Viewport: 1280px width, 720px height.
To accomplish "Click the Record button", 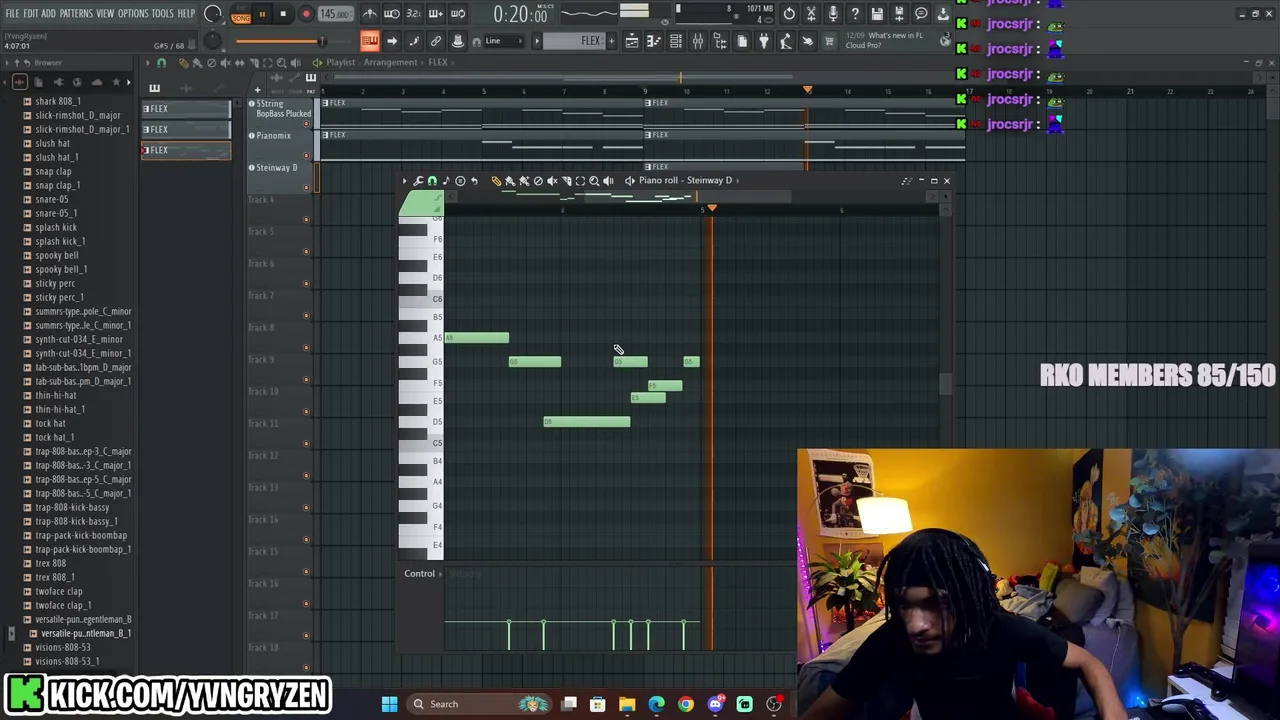I will click(x=306, y=14).
